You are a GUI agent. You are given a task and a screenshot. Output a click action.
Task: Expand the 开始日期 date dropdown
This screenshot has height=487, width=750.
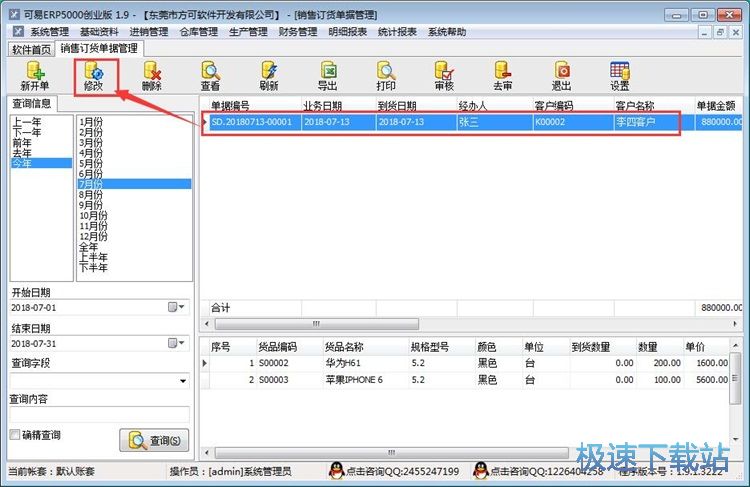180,307
